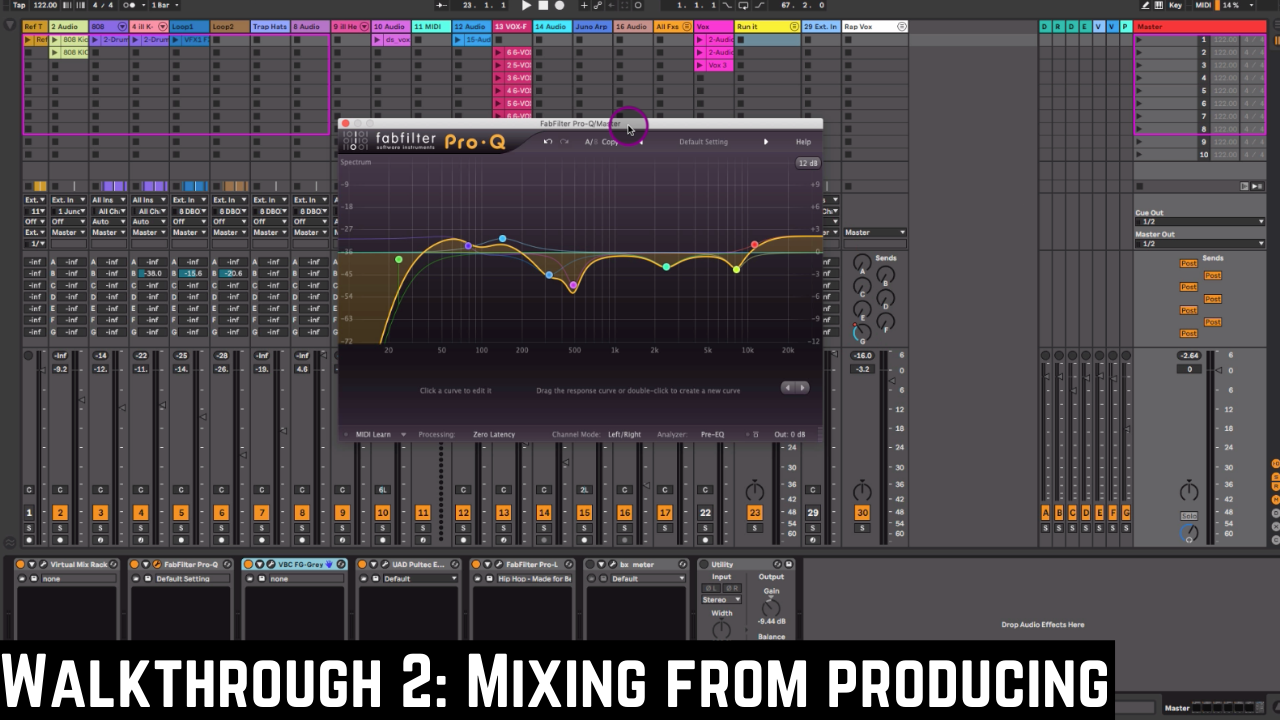The height and width of the screenshot is (720, 1280).
Task: Toggle Virtual Mix Rack device on/off
Action: pyautogui.click(x=21, y=564)
